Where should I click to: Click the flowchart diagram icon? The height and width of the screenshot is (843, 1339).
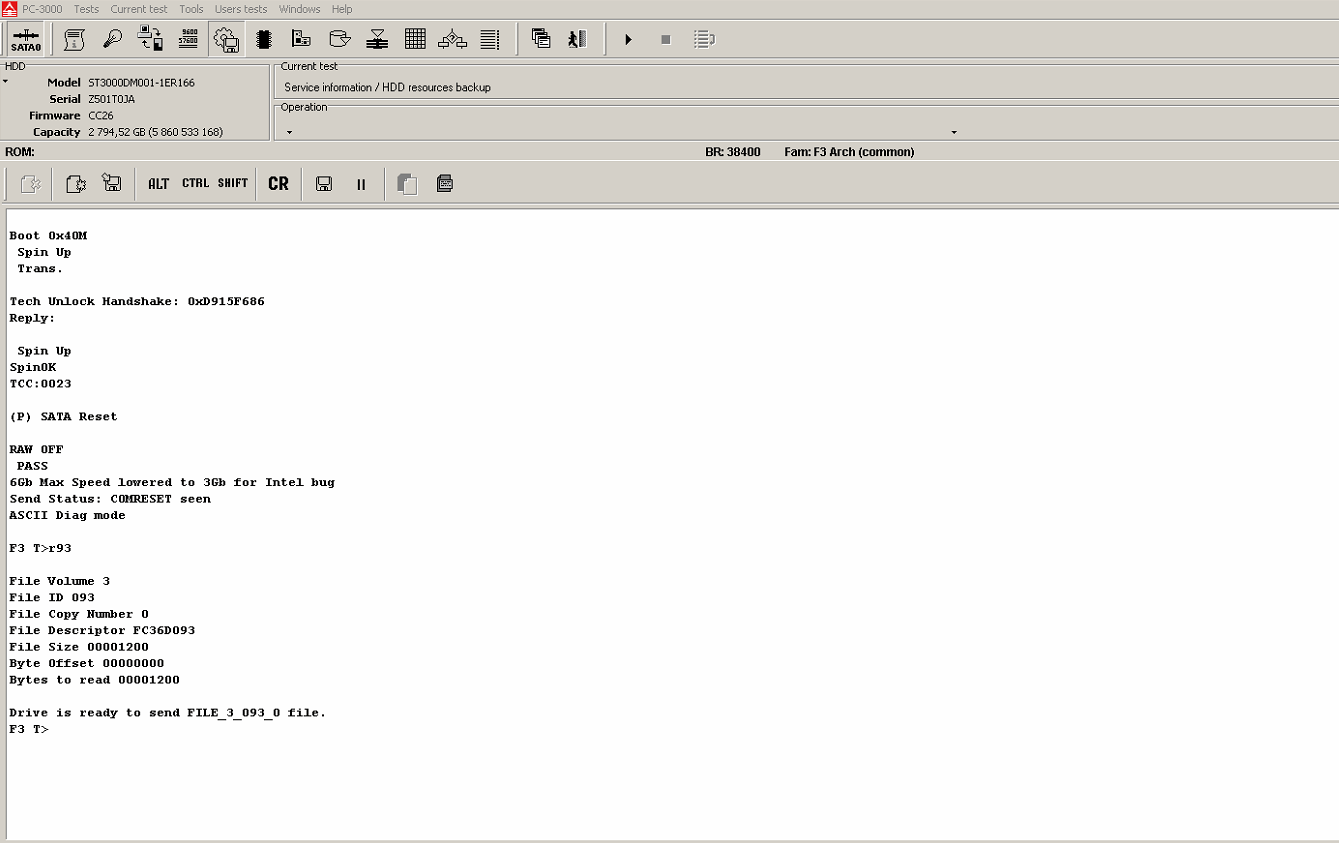(x=453, y=39)
